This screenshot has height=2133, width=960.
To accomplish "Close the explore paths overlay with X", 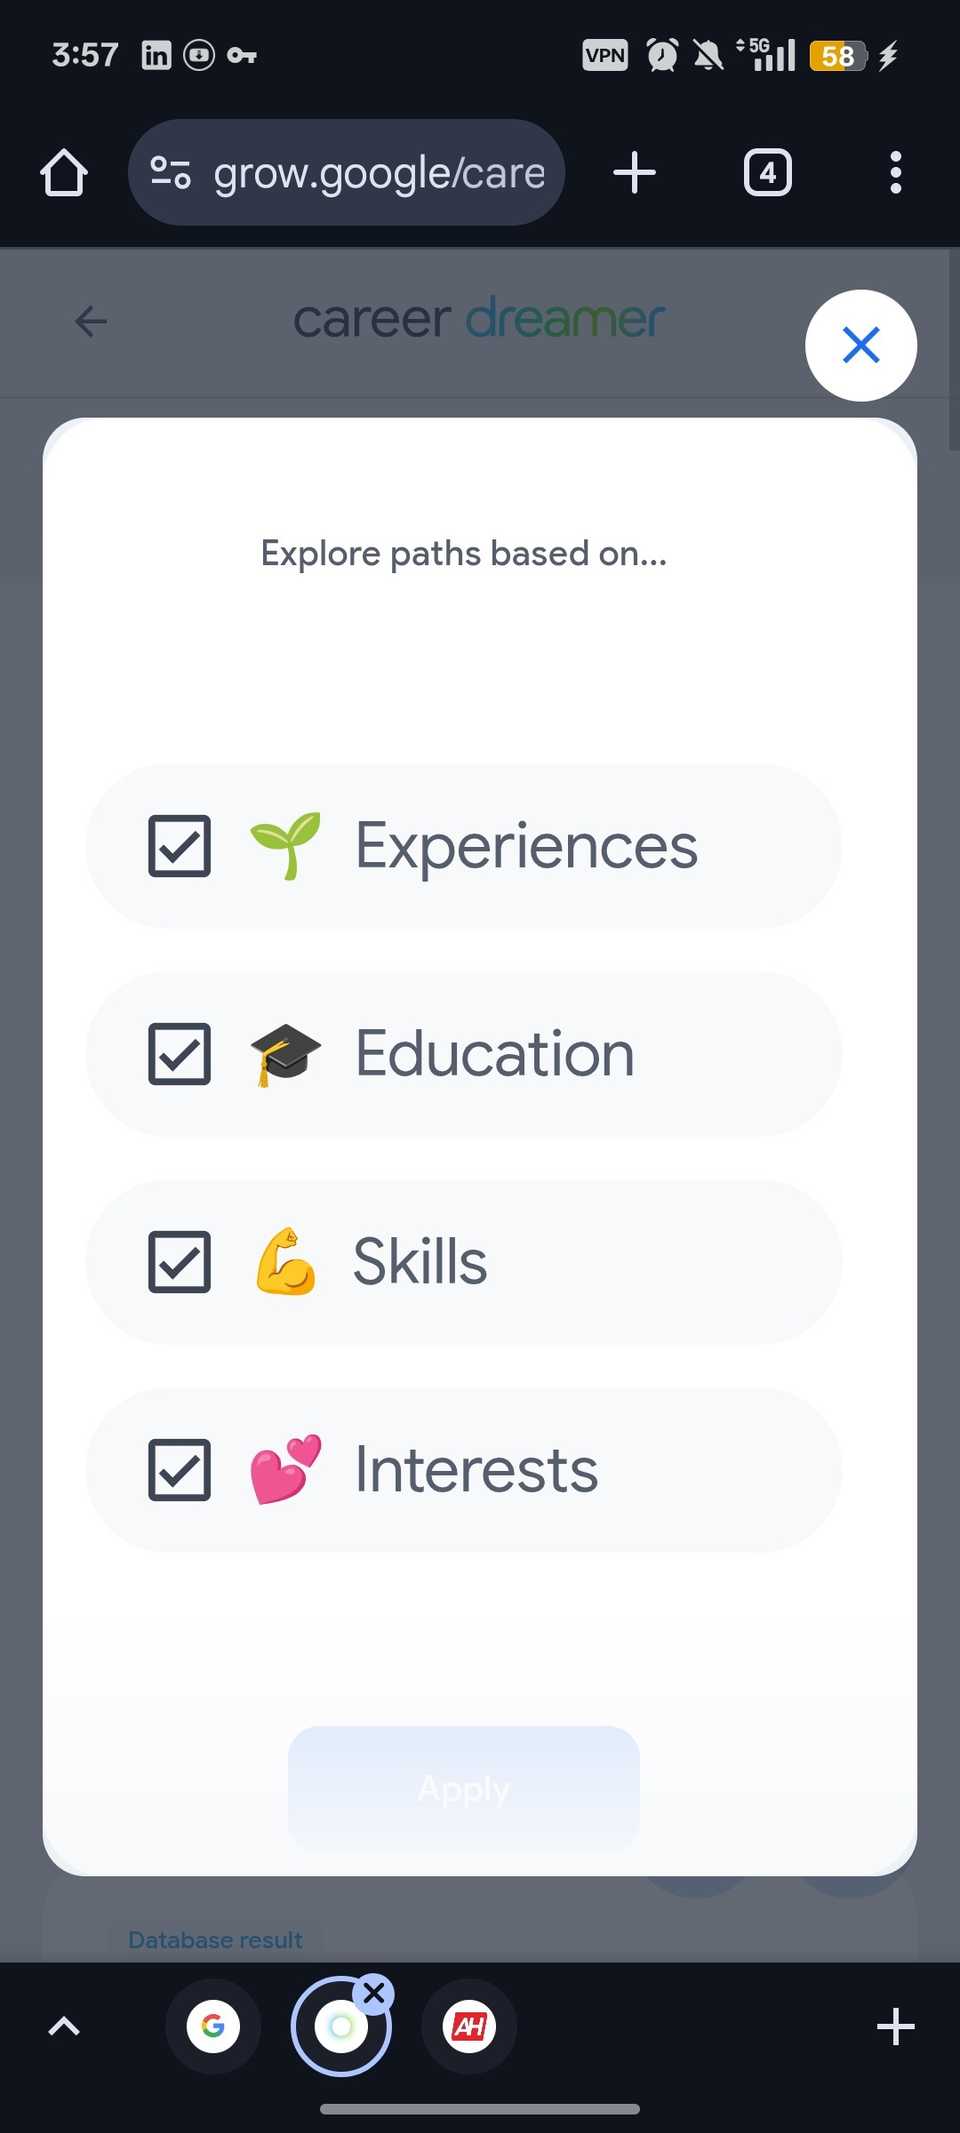I will click(861, 345).
